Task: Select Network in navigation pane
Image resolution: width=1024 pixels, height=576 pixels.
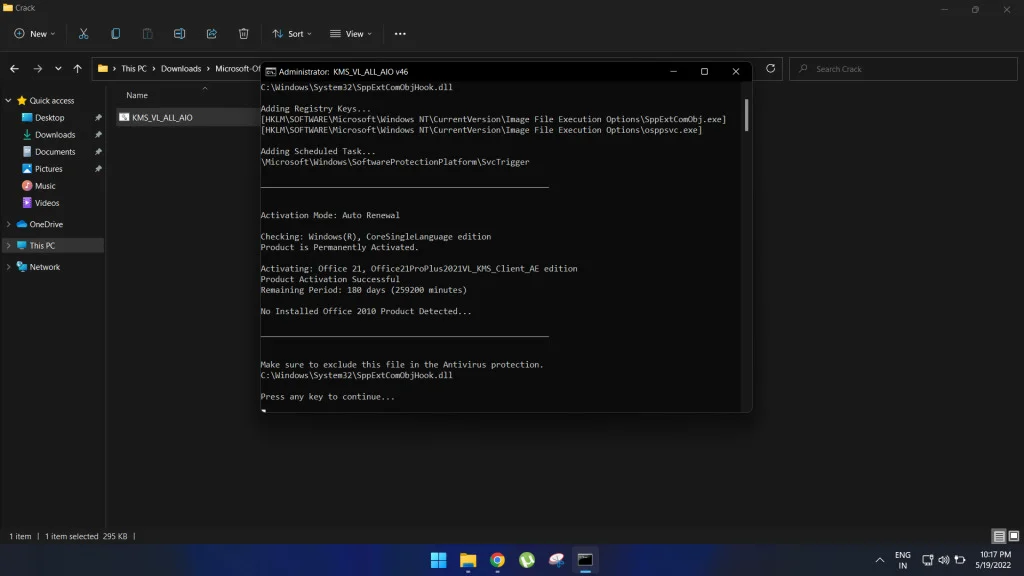Action: tap(44, 267)
